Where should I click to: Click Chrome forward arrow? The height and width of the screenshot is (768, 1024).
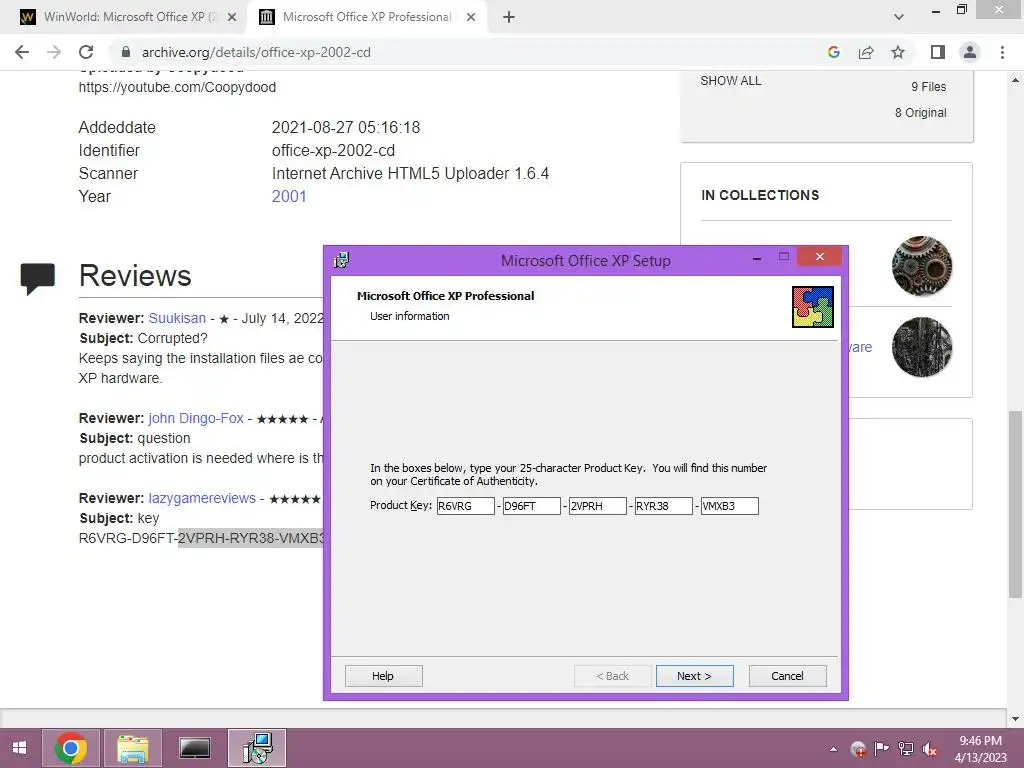pos(54,52)
